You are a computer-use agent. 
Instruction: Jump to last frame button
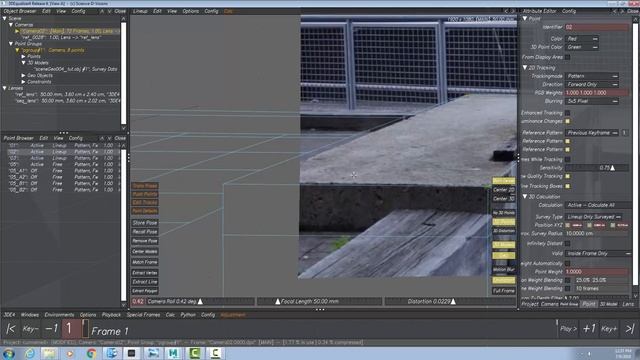[x=630, y=329]
